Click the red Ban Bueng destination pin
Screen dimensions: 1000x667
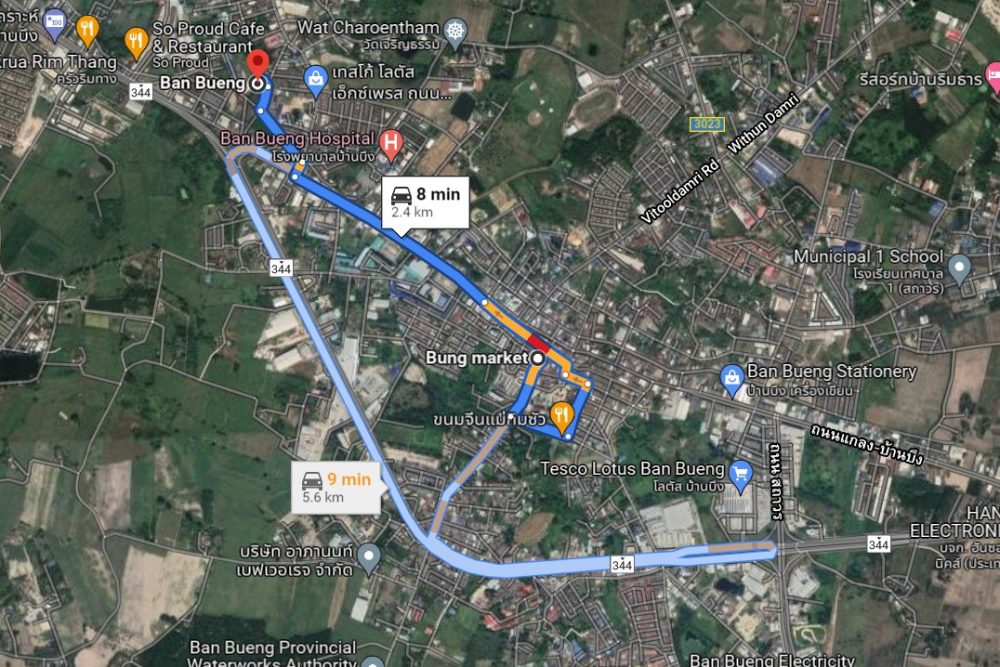coord(258,66)
